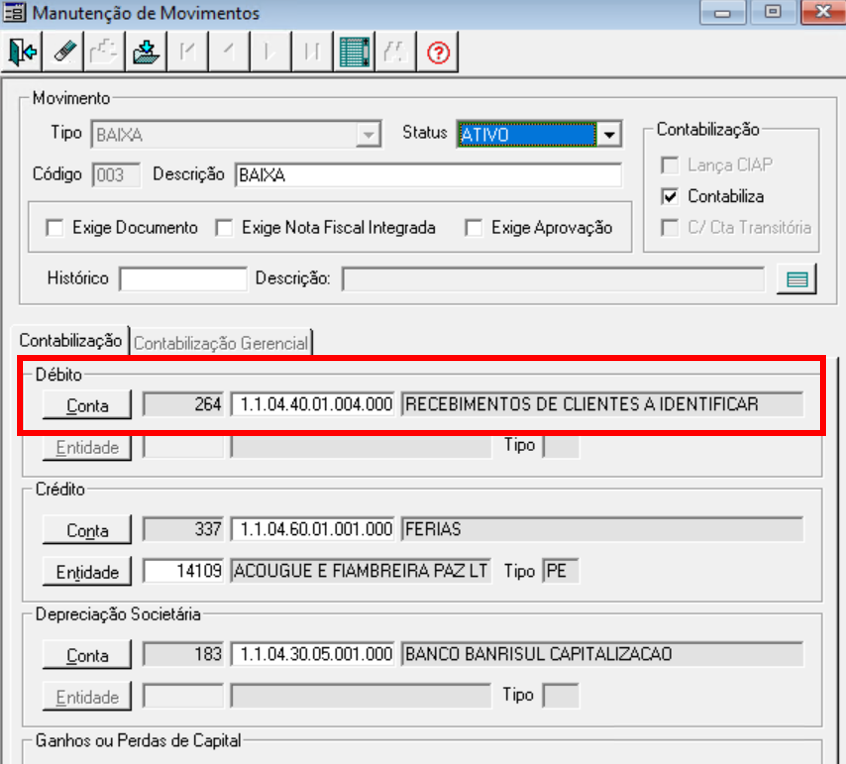Switch to Contabilização Gerencial tab
This screenshot has width=846, height=764.
tap(221, 343)
